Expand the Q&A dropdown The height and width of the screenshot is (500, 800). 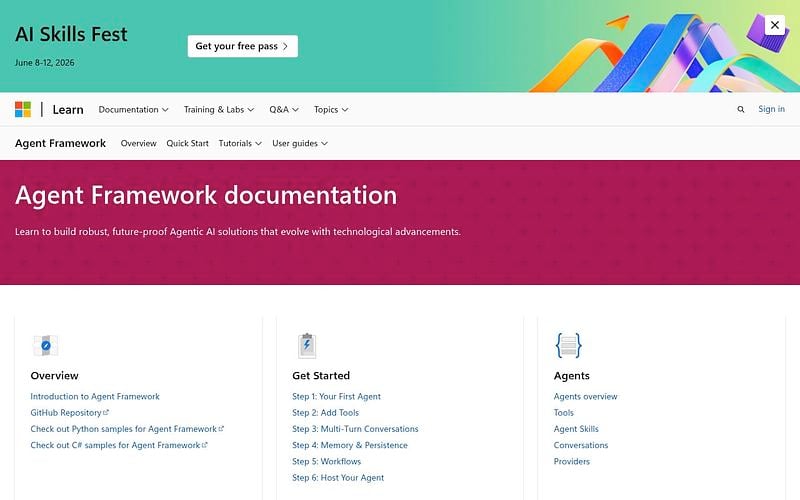284,109
